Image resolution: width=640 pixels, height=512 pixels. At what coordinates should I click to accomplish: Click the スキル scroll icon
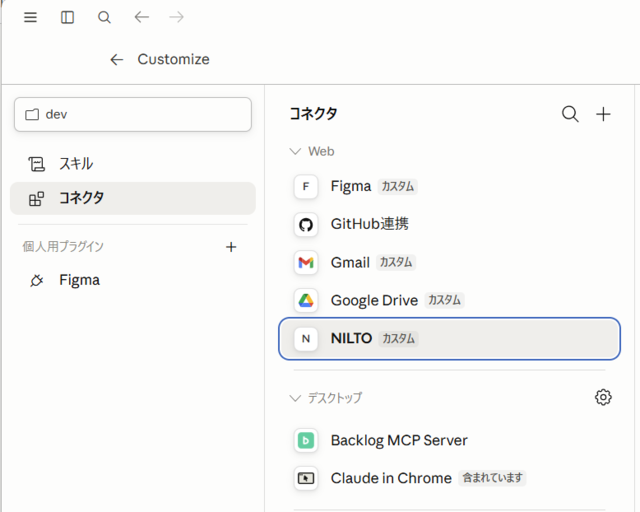pyautogui.click(x=36, y=164)
